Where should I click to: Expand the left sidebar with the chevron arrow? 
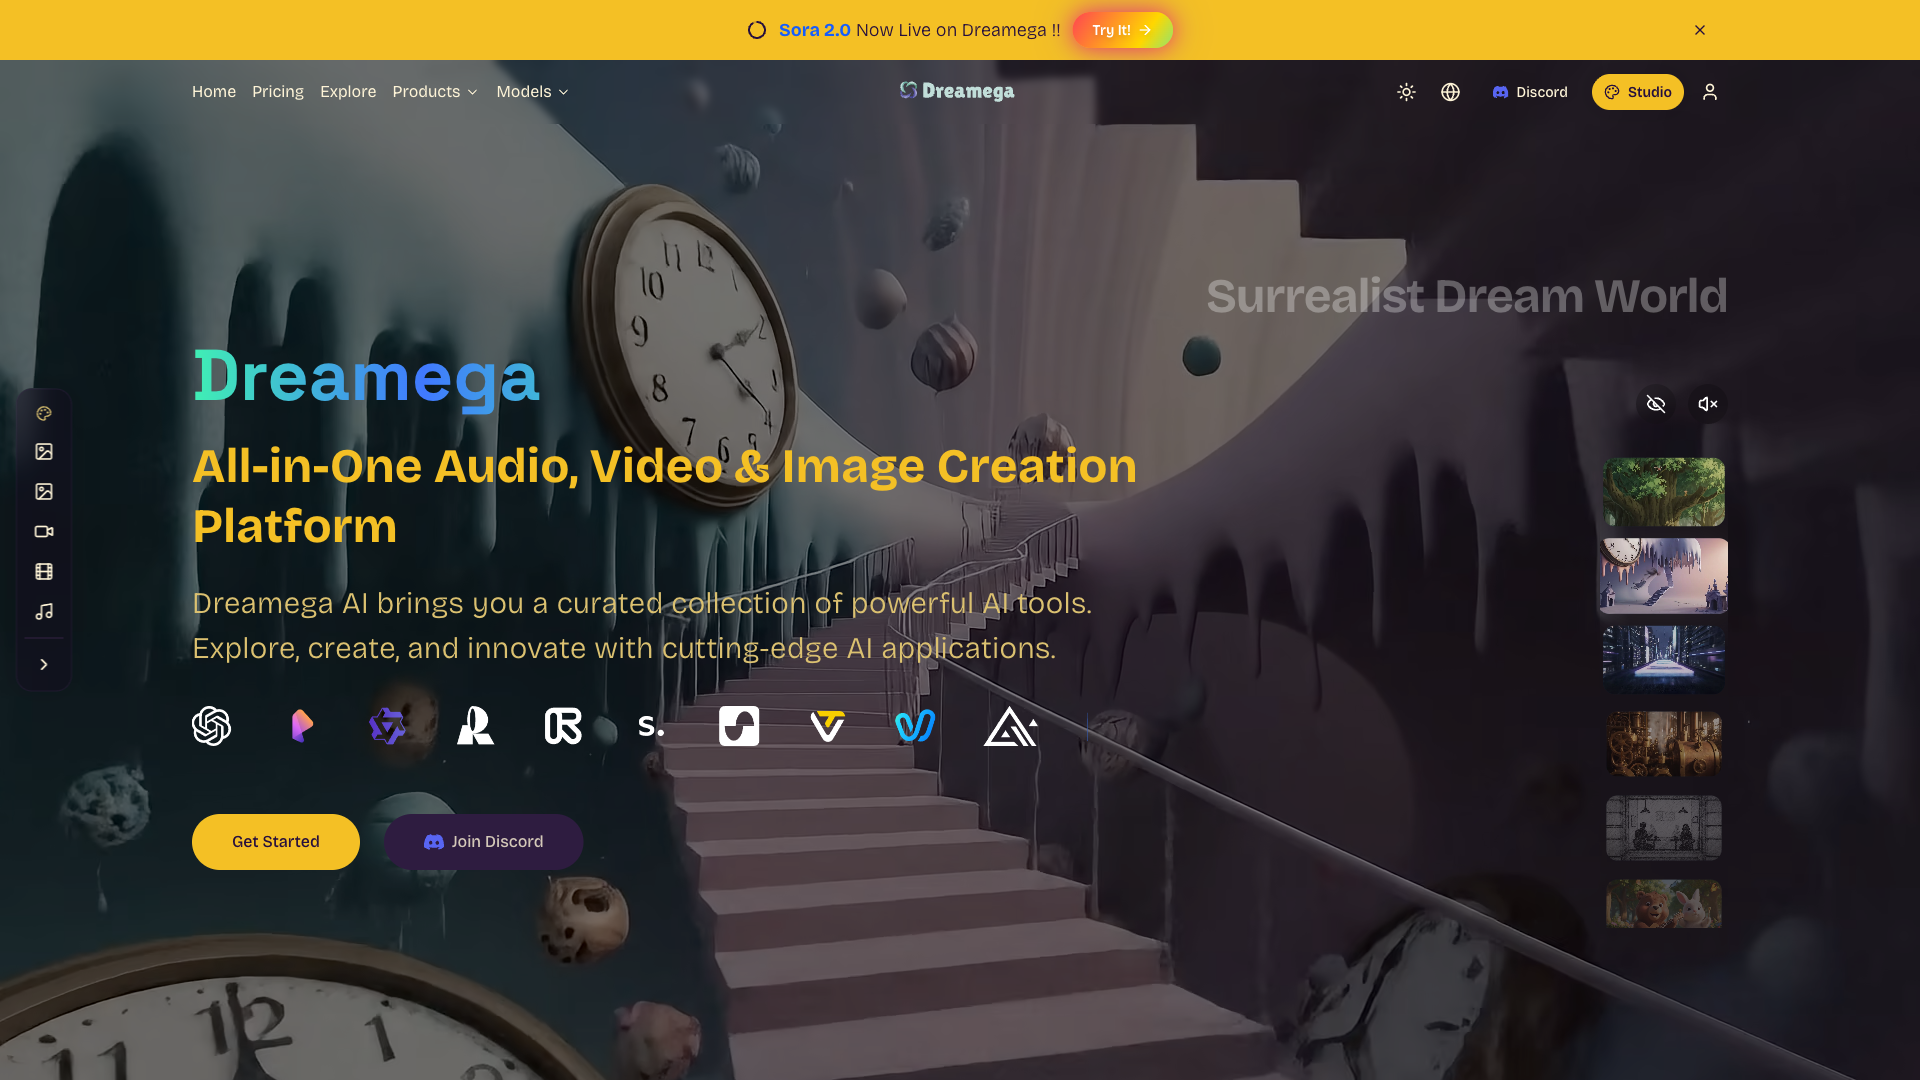(44, 664)
